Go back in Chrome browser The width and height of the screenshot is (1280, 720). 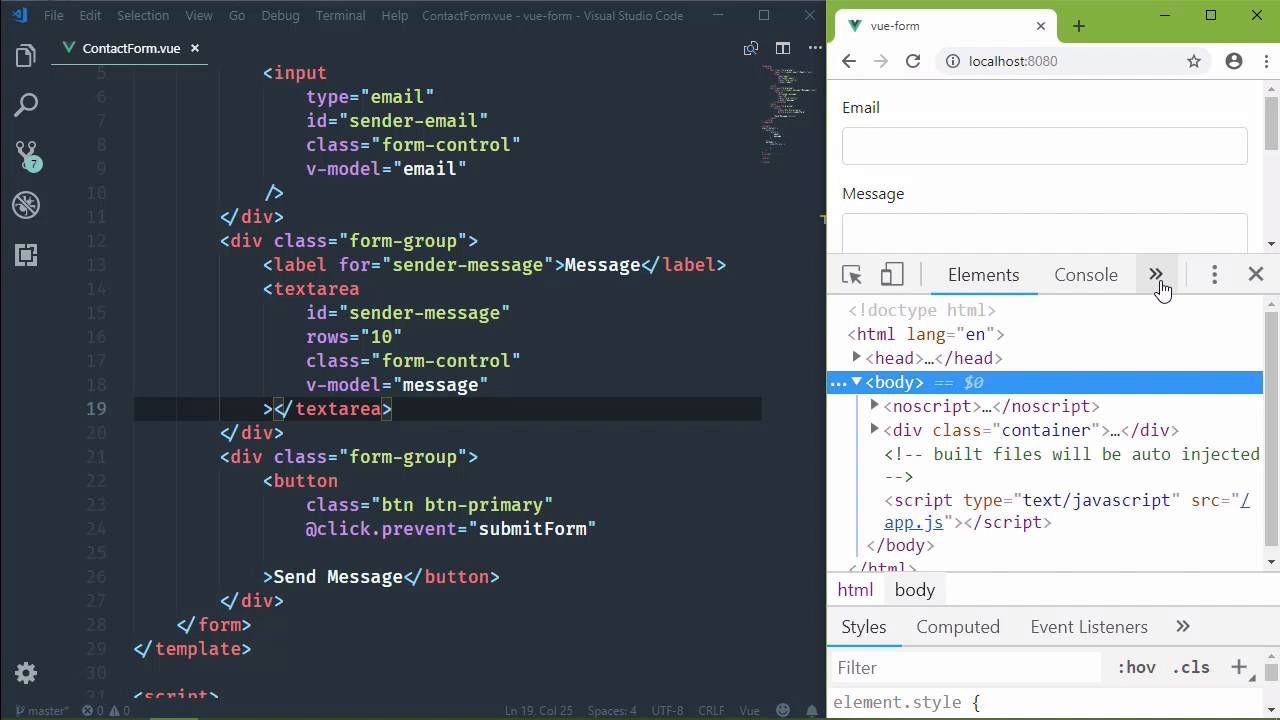coord(849,61)
